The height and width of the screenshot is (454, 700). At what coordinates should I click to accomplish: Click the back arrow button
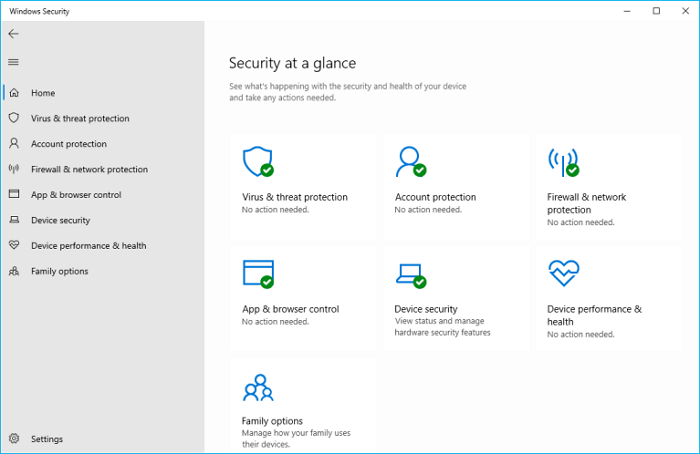pyautogui.click(x=13, y=33)
